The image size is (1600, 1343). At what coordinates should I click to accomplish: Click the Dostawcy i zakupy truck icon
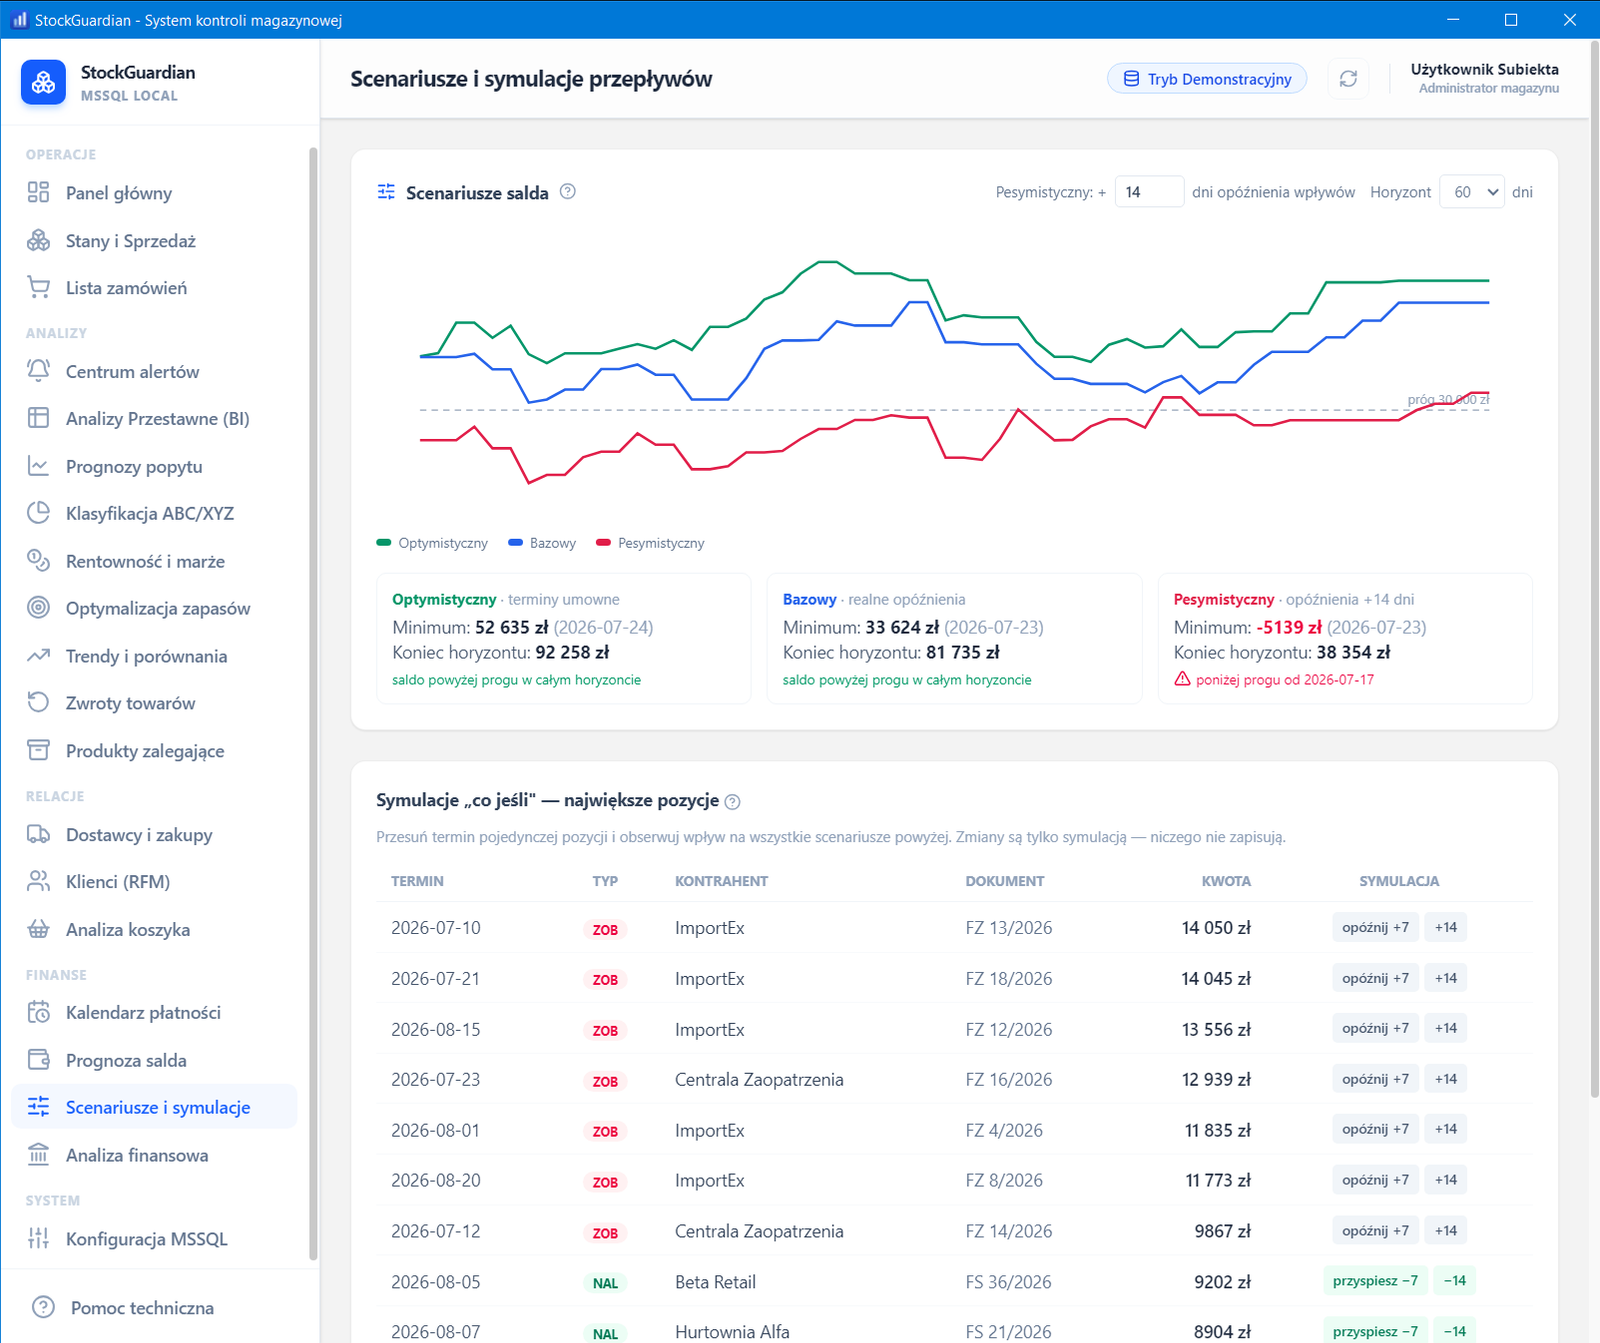click(x=38, y=834)
